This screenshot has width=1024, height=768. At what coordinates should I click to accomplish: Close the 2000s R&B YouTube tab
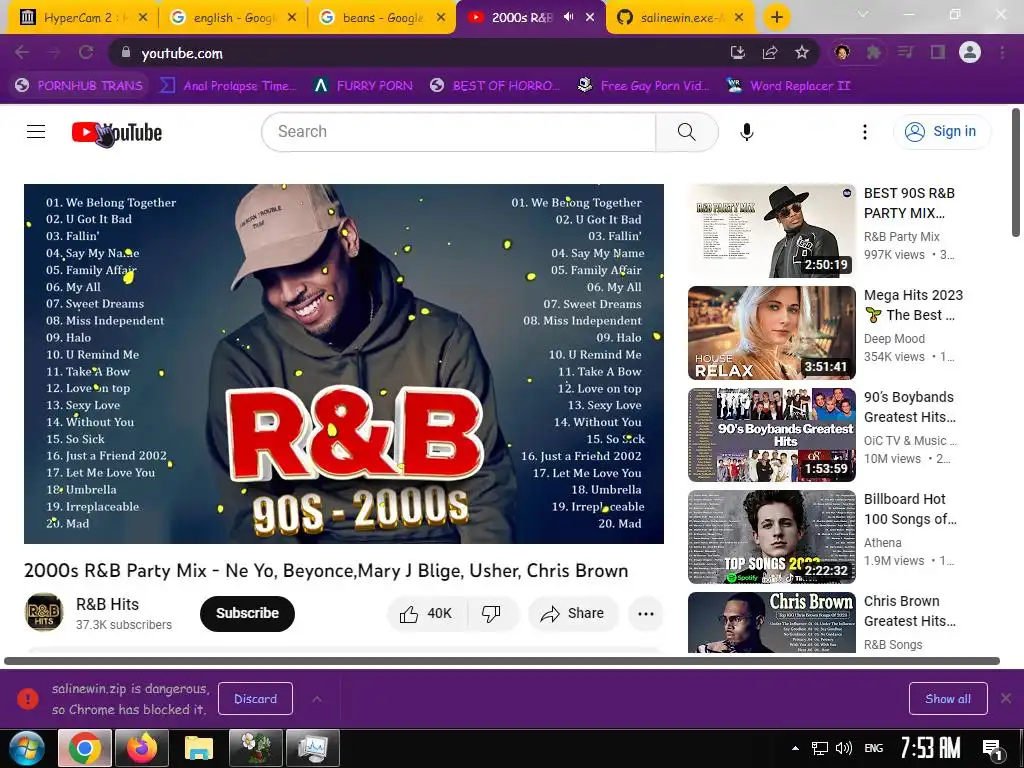[x=590, y=17]
